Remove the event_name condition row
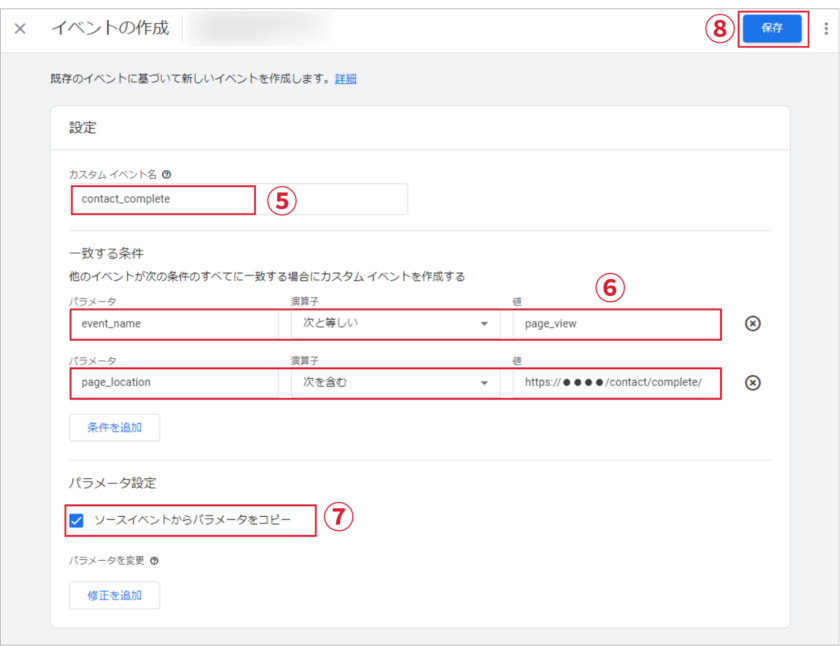This screenshot has width=840, height=646. 753,324
